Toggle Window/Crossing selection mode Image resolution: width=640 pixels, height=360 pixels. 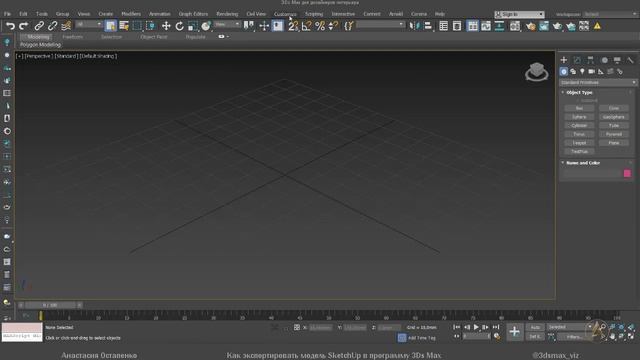tap(151, 26)
